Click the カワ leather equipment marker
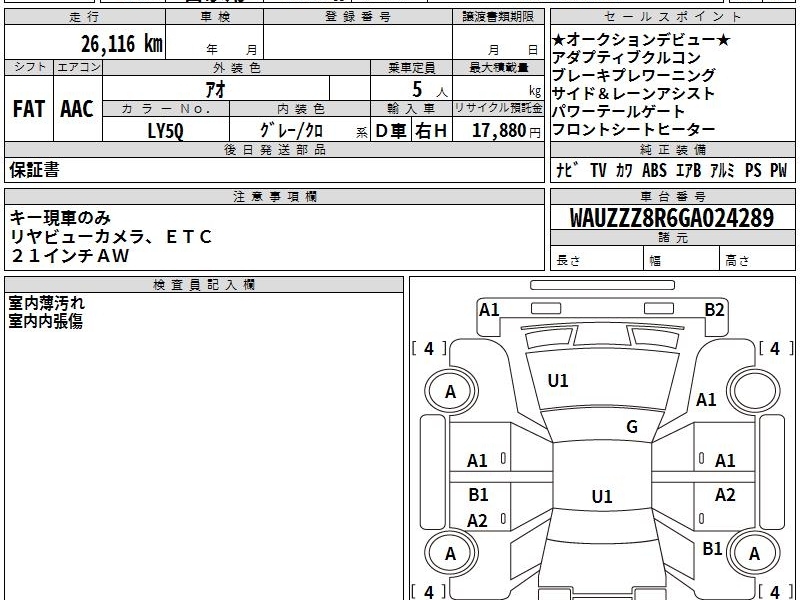 [624, 170]
